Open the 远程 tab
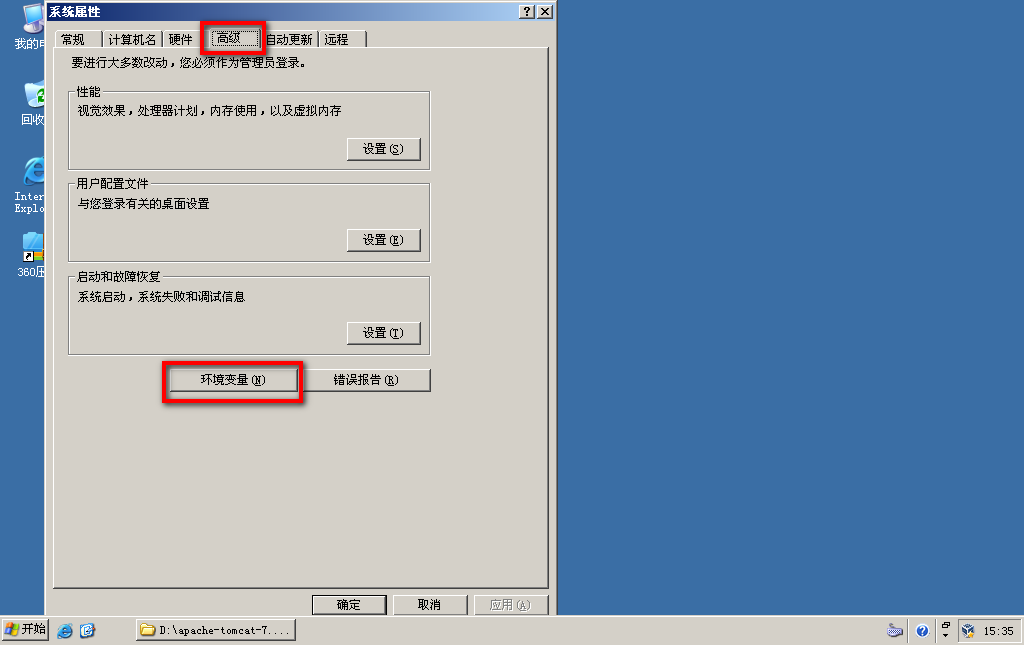This screenshot has height=645, width=1024. pos(337,40)
